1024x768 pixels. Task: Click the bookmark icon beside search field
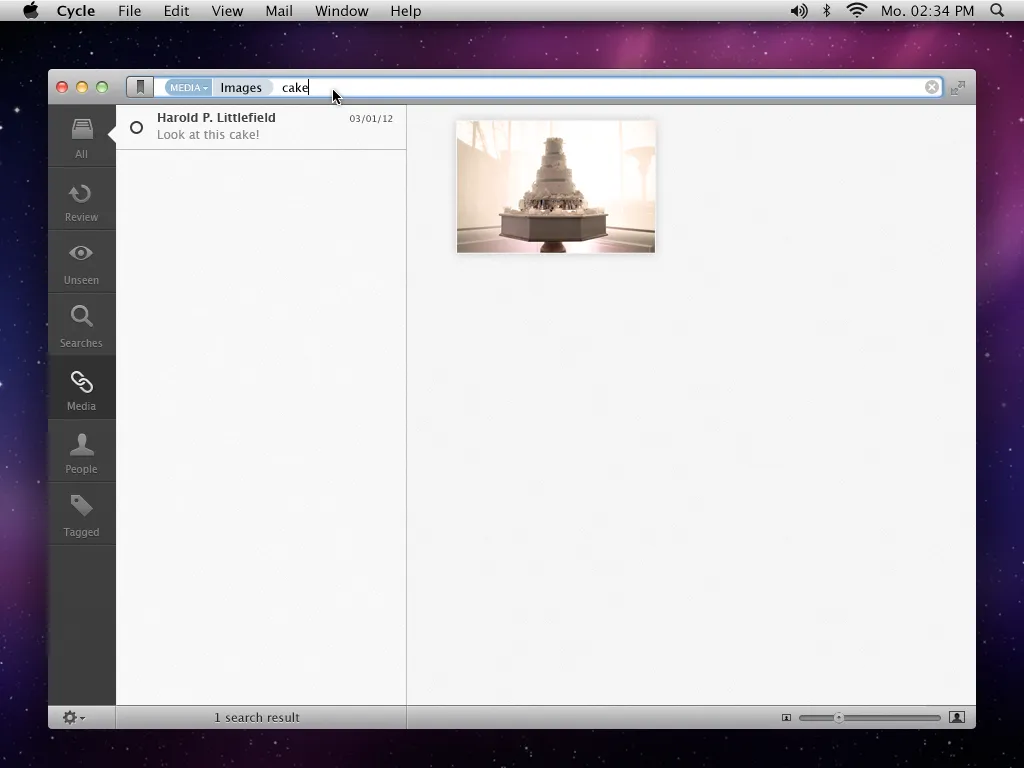[x=140, y=87]
